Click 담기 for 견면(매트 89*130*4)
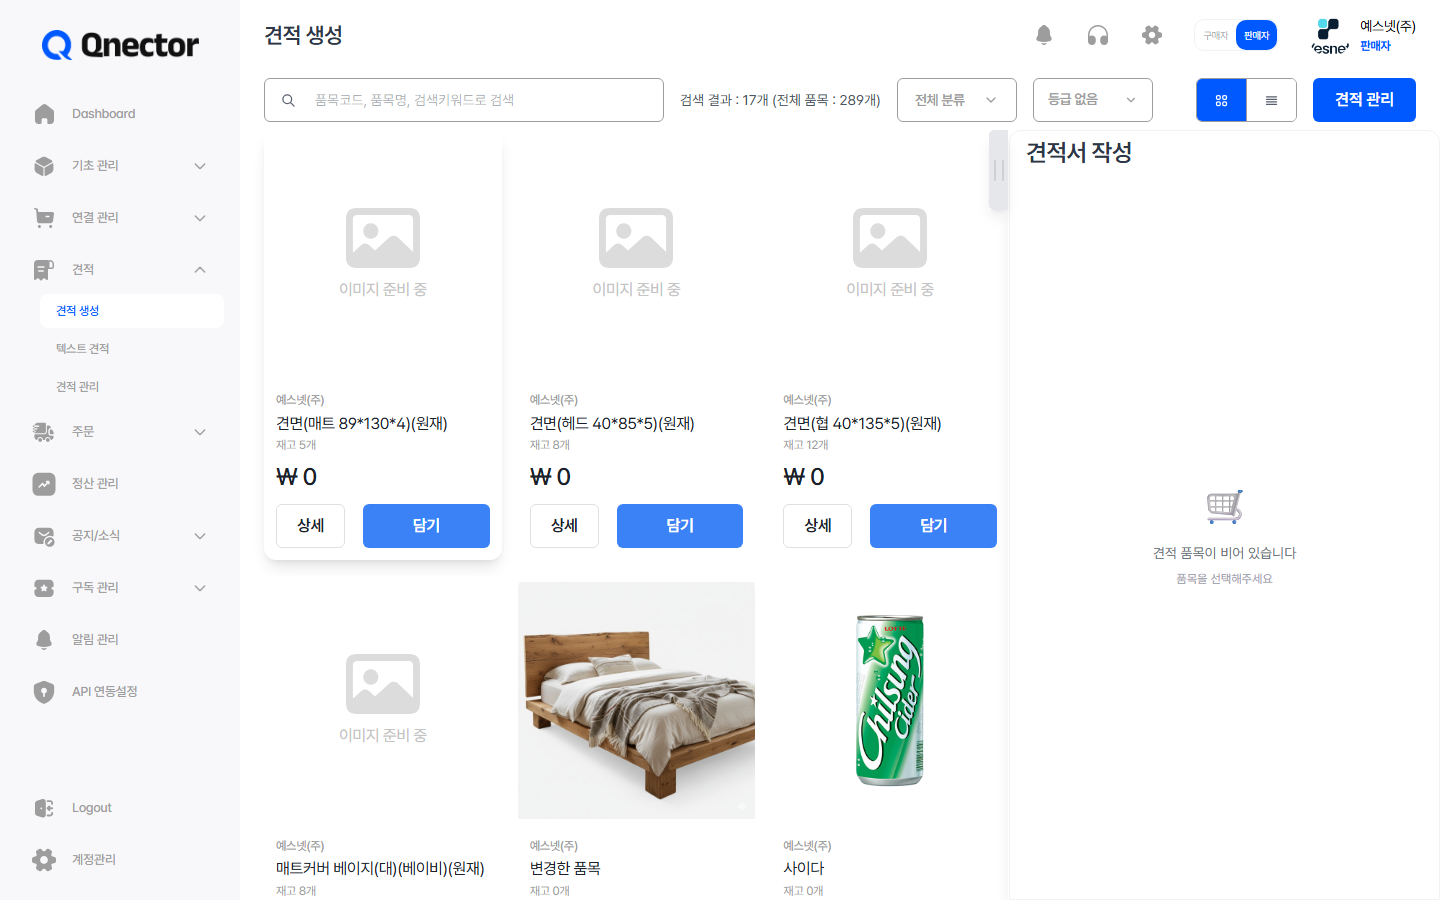Image resolution: width=1440 pixels, height=900 pixels. pos(426,526)
